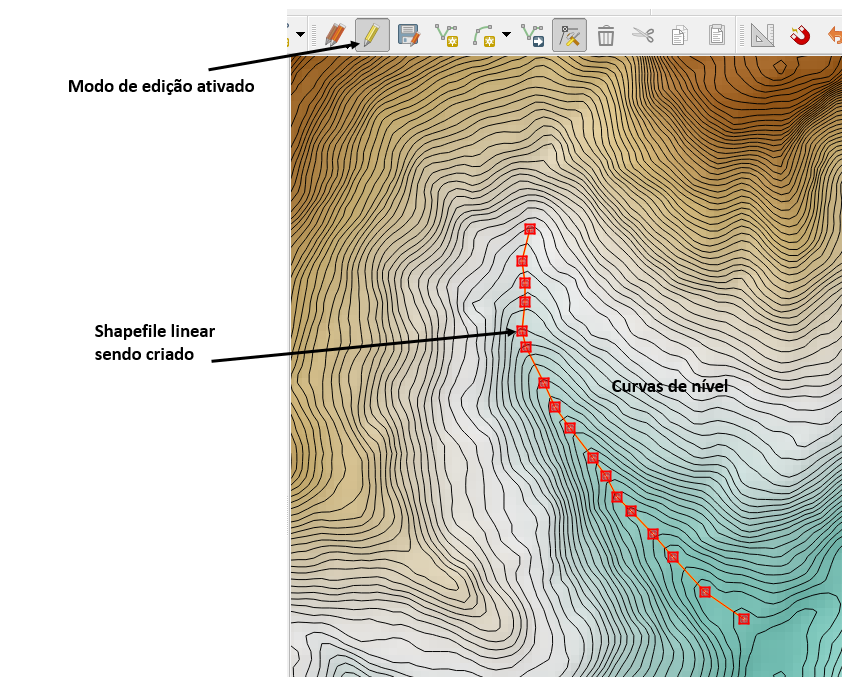Open the Current Edits pencils tool
This screenshot has width=866, height=697.
[x=335, y=36]
